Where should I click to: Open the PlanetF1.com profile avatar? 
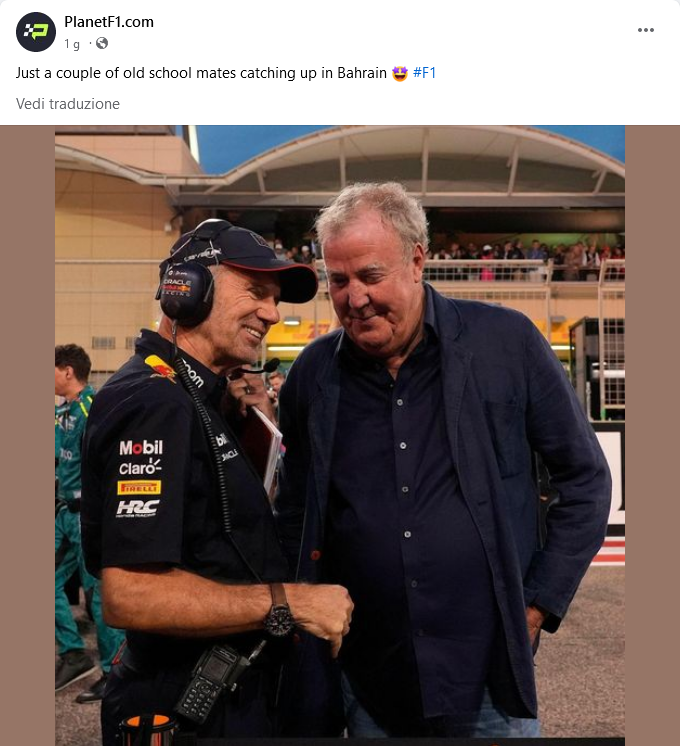pos(36,32)
